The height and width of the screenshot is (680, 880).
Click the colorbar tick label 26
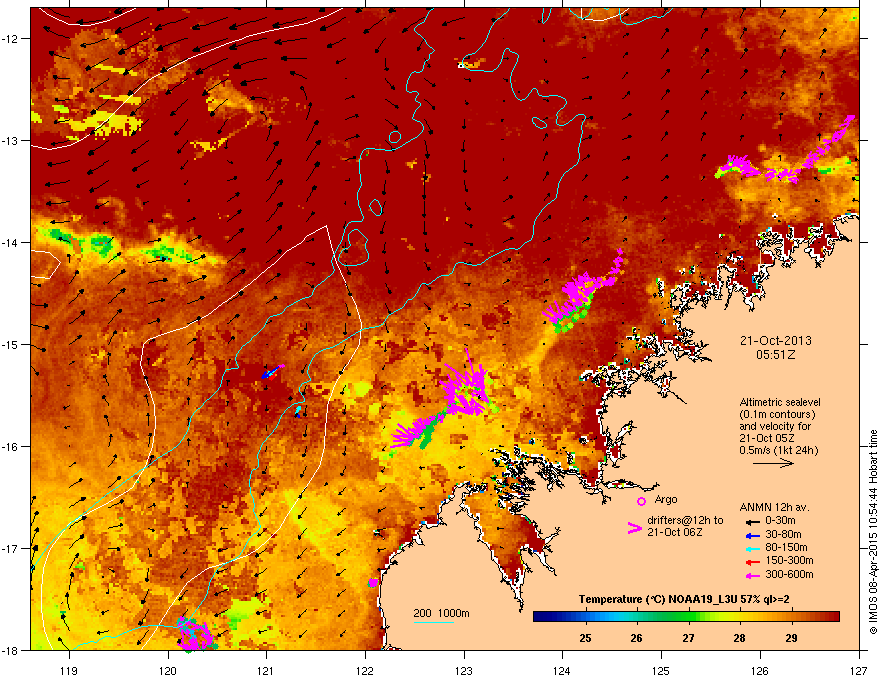coord(636,638)
